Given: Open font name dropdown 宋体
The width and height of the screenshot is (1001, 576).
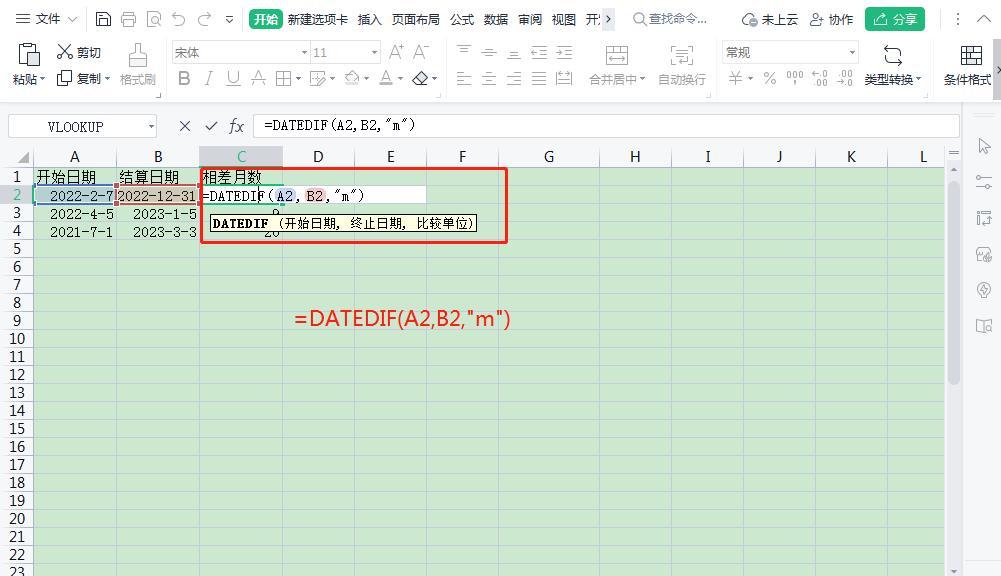Looking at the screenshot, I should click(x=305, y=52).
